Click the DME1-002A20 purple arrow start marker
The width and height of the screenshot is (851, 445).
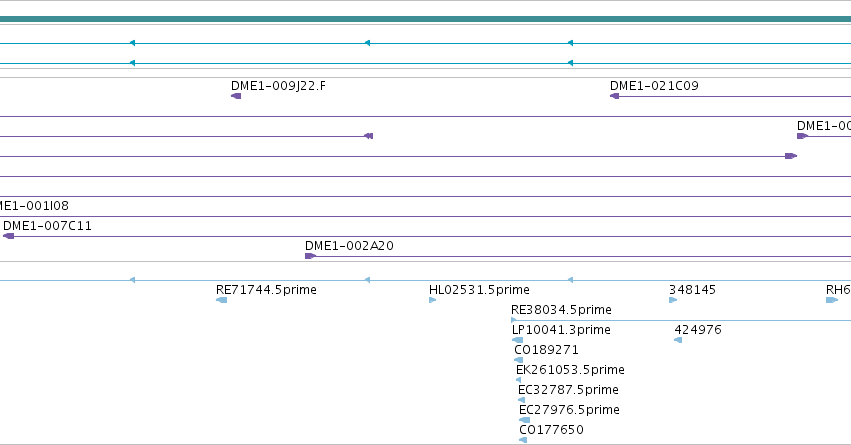pos(310,256)
